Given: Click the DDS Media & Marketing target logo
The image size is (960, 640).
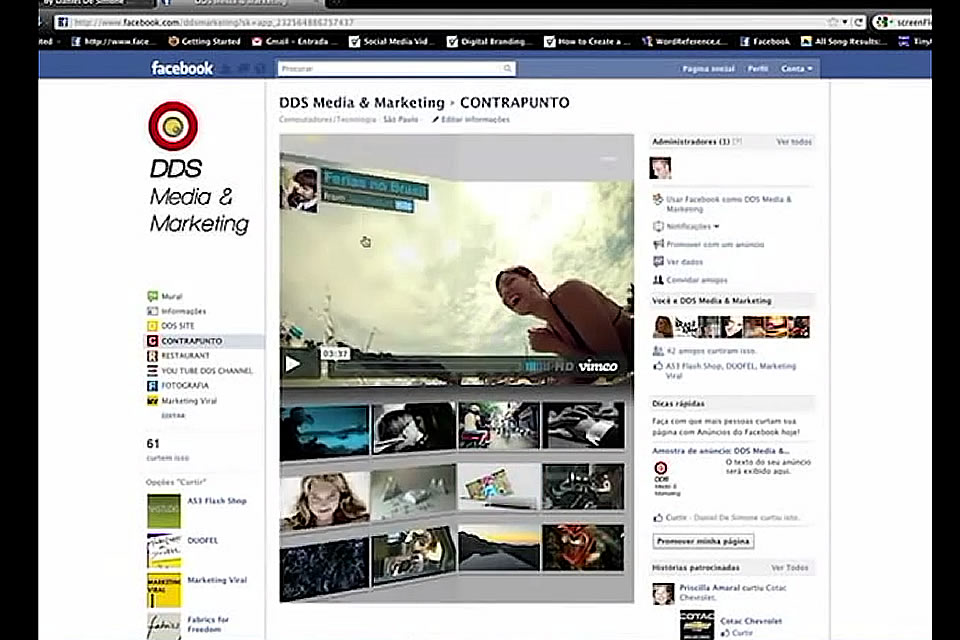Looking at the screenshot, I should pyautogui.click(x=173, y=126).
